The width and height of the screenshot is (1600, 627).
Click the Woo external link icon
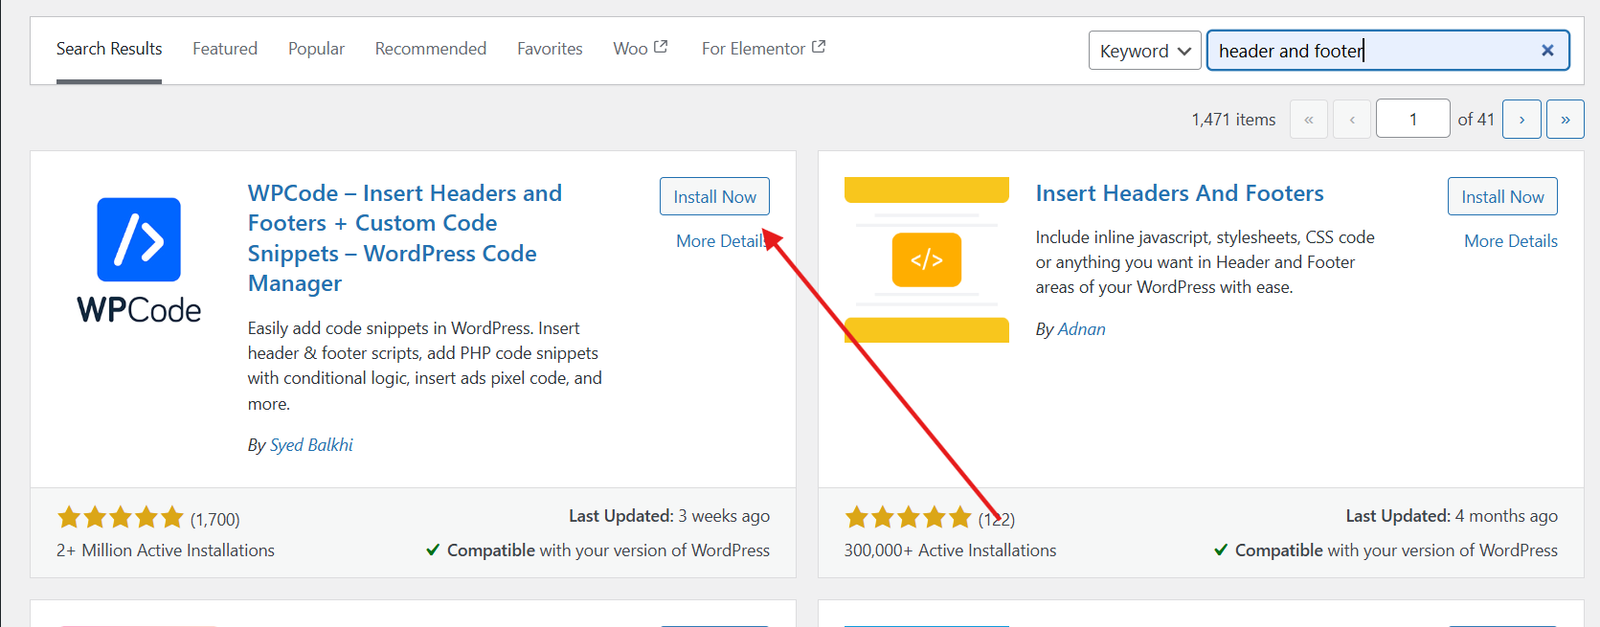click(x=661, y=47)
